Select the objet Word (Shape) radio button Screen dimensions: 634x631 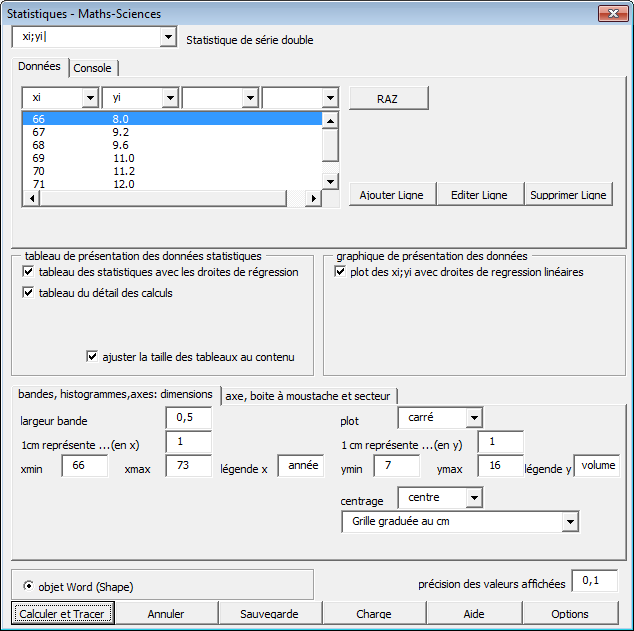pyautogui.click(x=28, y=585)
